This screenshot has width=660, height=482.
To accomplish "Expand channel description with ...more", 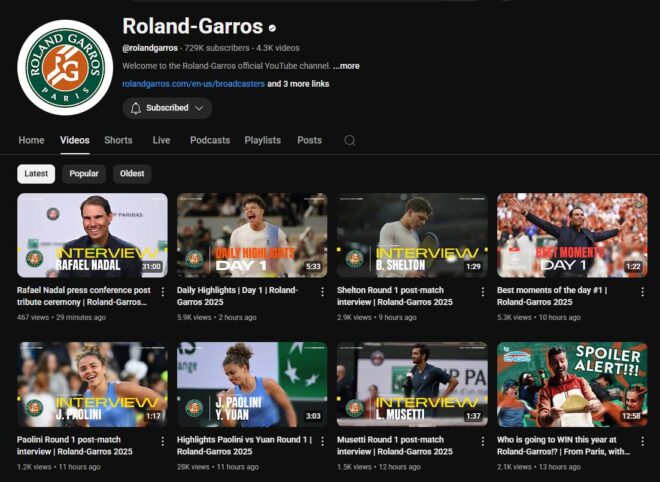I will tap(346, 66).
